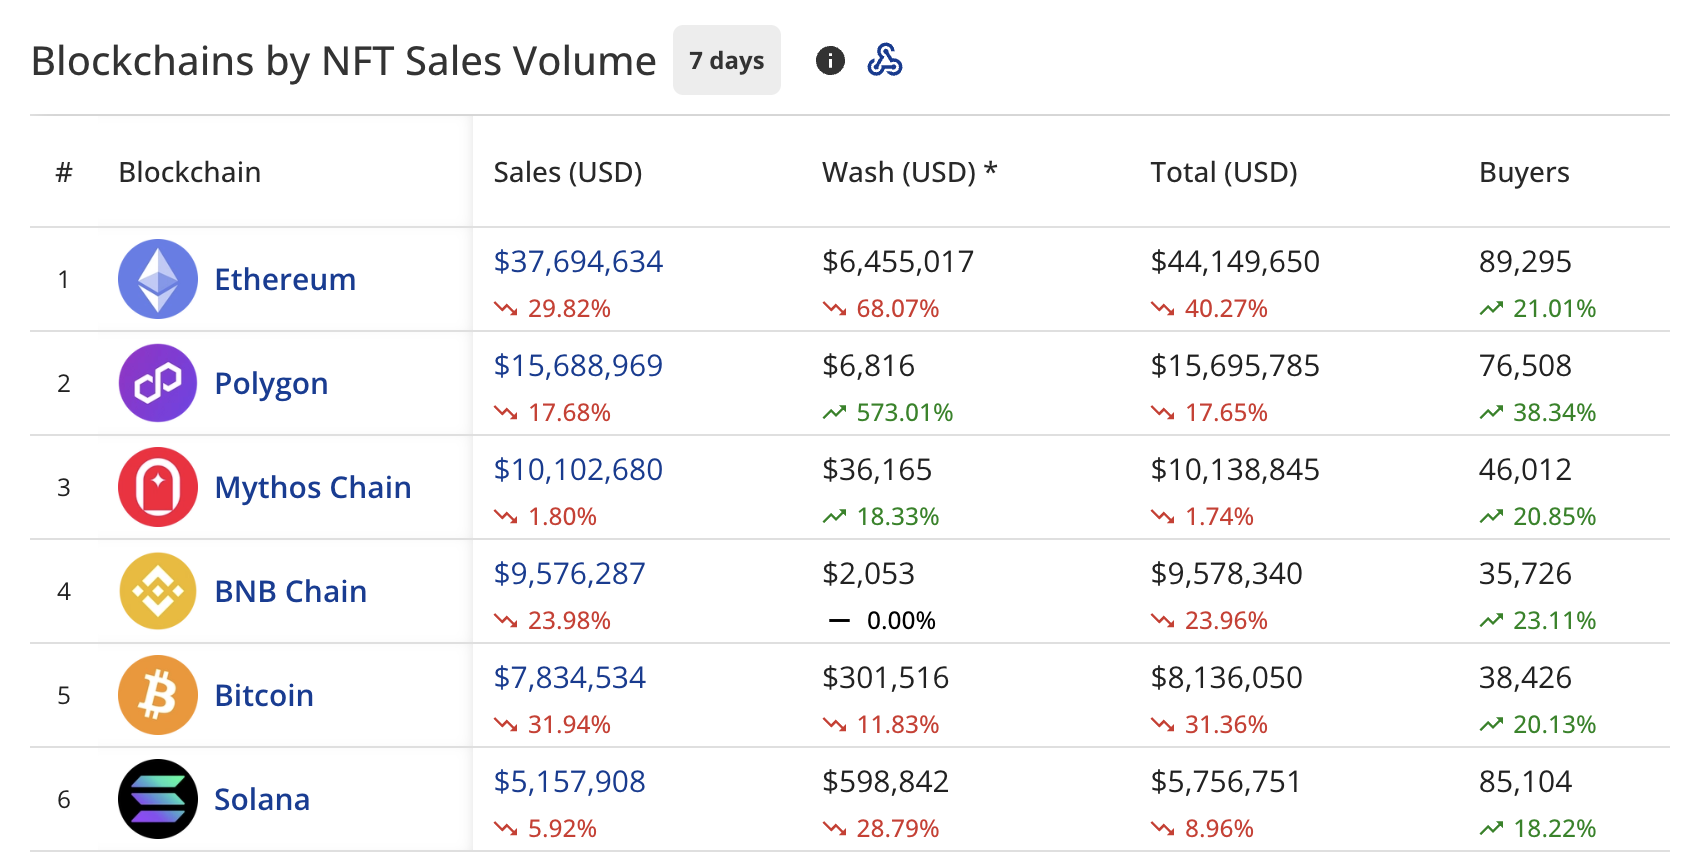Viewport: 1694px width, 852px height.
Task: Sort by Wash (USD) column header
Action: click(909, 172)
